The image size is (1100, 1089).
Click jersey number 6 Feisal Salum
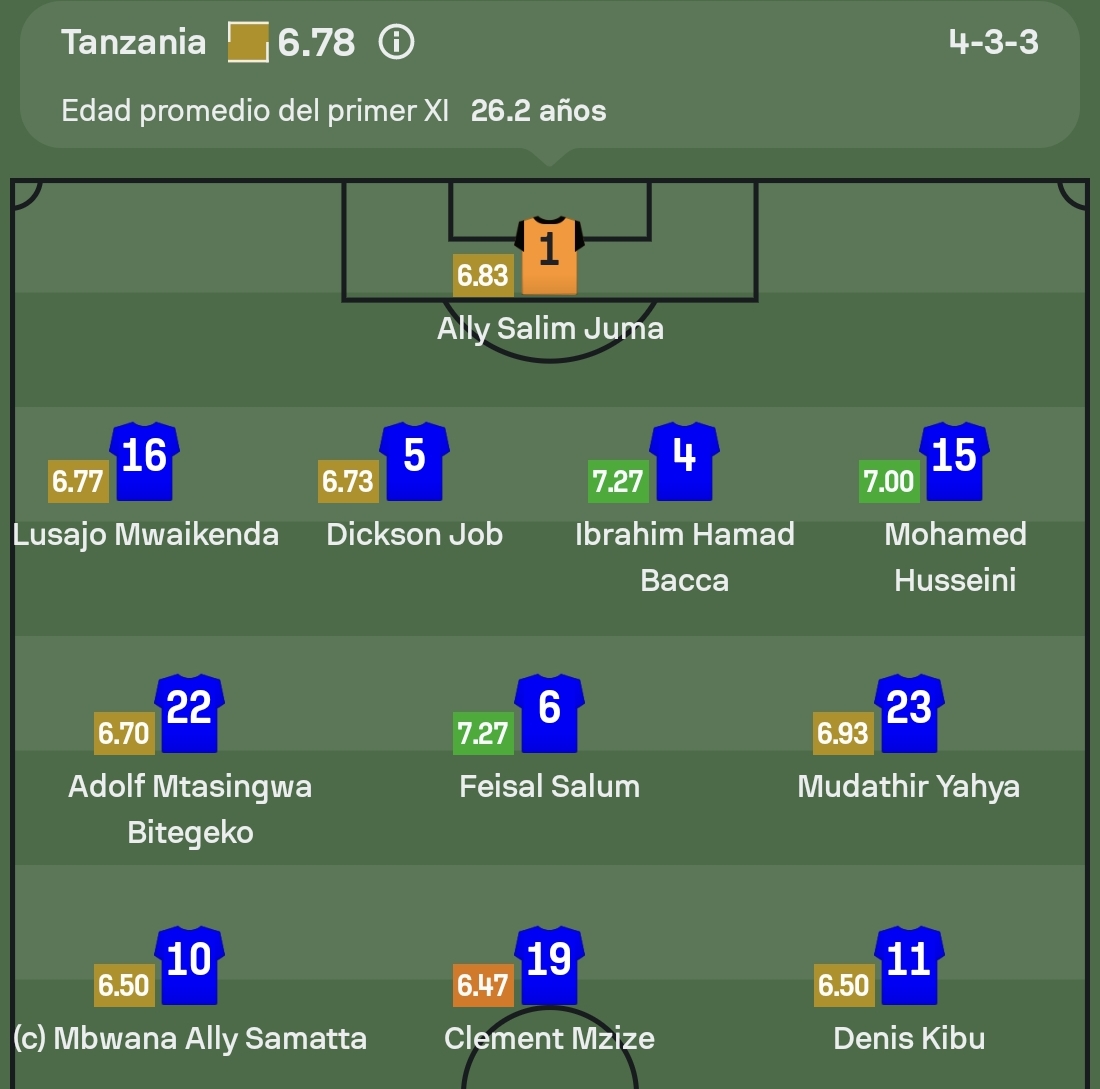[x=549, y=713]
